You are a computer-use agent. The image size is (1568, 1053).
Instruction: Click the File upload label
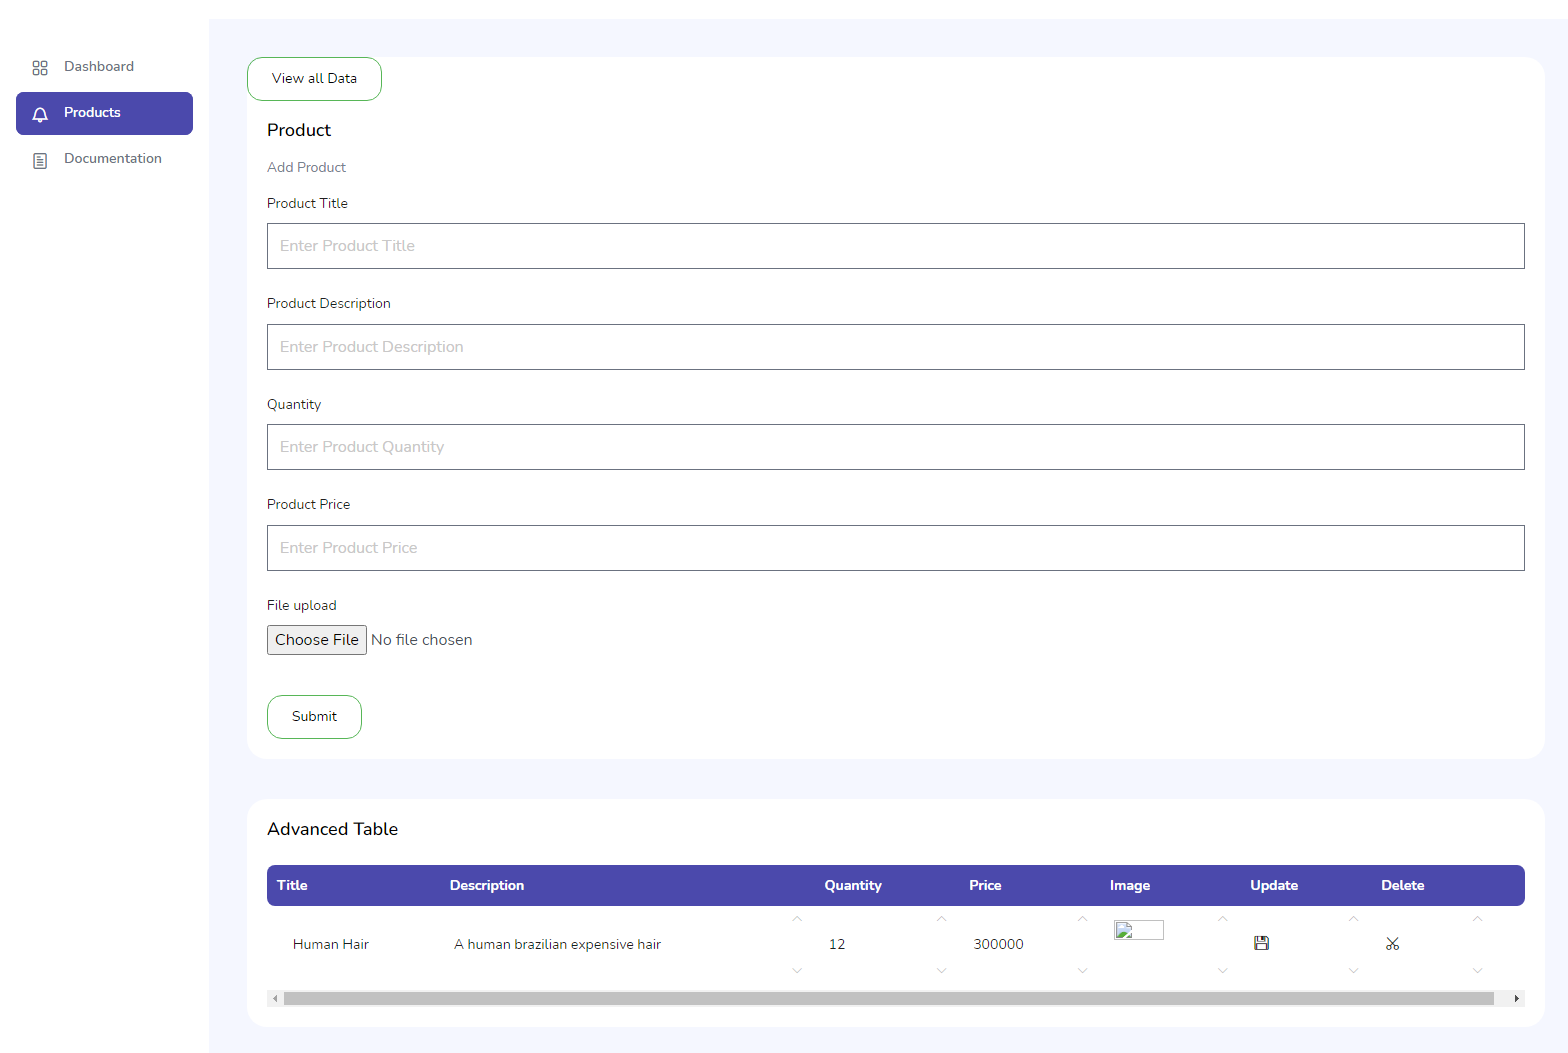(301, 605)
